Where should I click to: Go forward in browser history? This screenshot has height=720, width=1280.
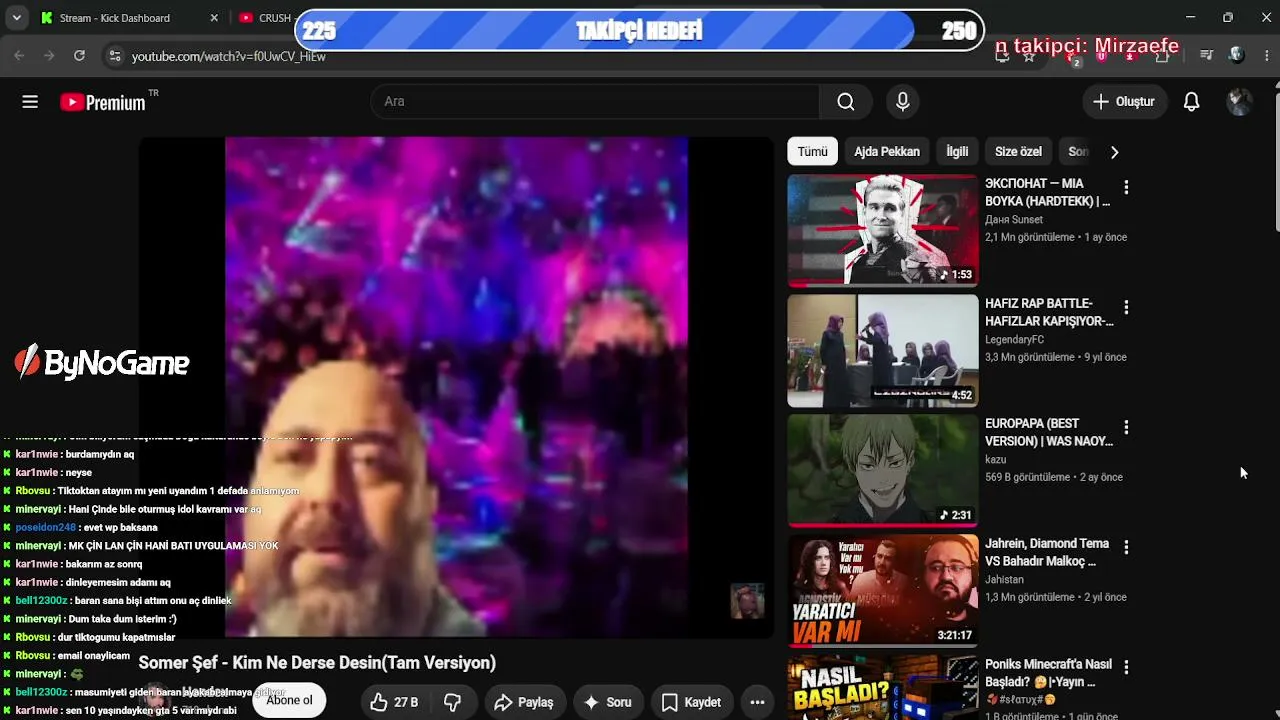pos(48,56)
